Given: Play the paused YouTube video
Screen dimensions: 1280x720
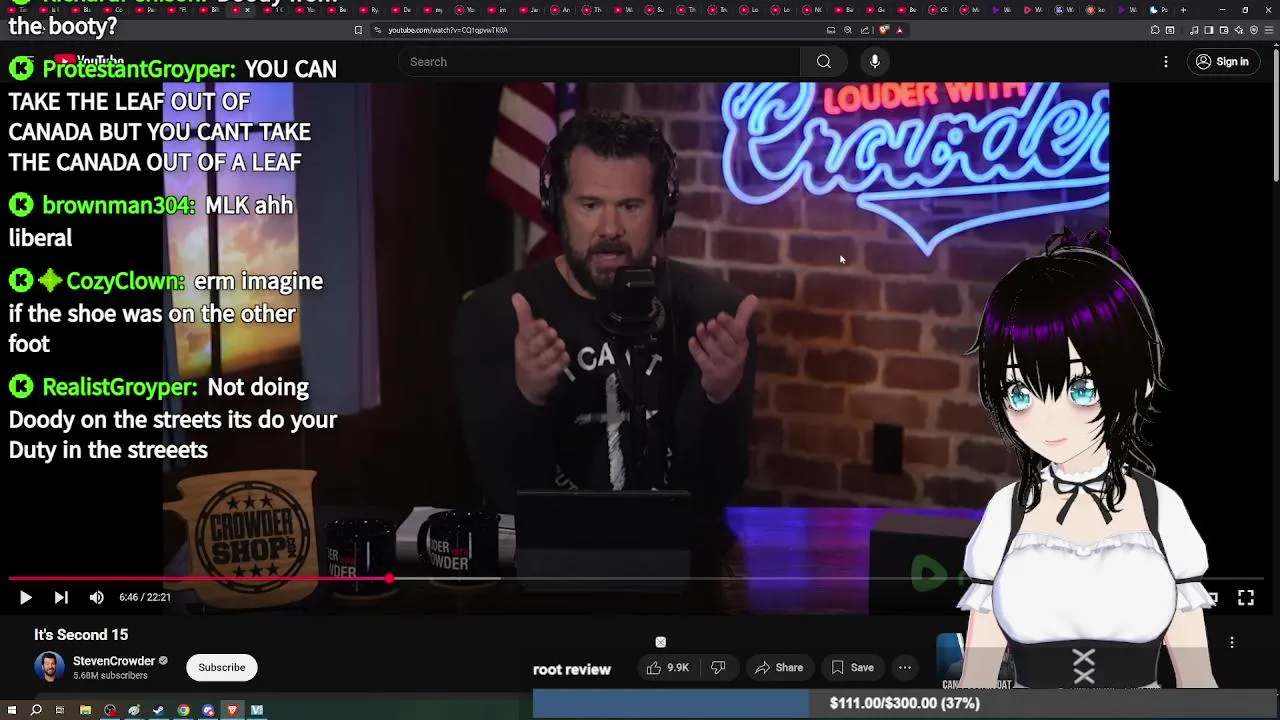Looking at the screenshot, I should 25,597.
